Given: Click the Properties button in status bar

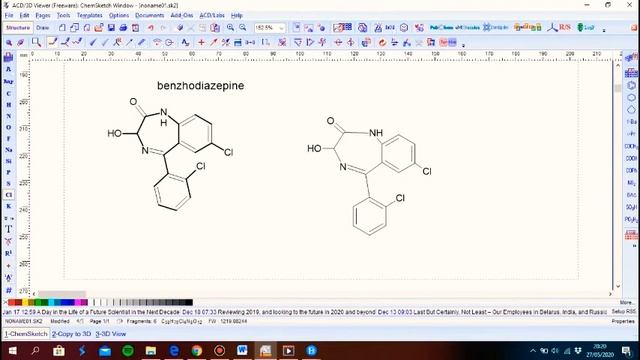Looking at the screenshot, I should pyautogui.click(x=623, y=321).
